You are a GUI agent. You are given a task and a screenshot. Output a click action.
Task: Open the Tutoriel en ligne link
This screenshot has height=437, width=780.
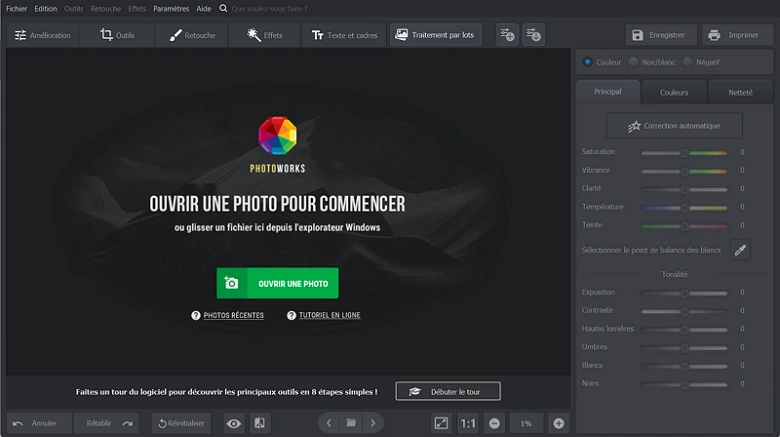pos(329,315)
